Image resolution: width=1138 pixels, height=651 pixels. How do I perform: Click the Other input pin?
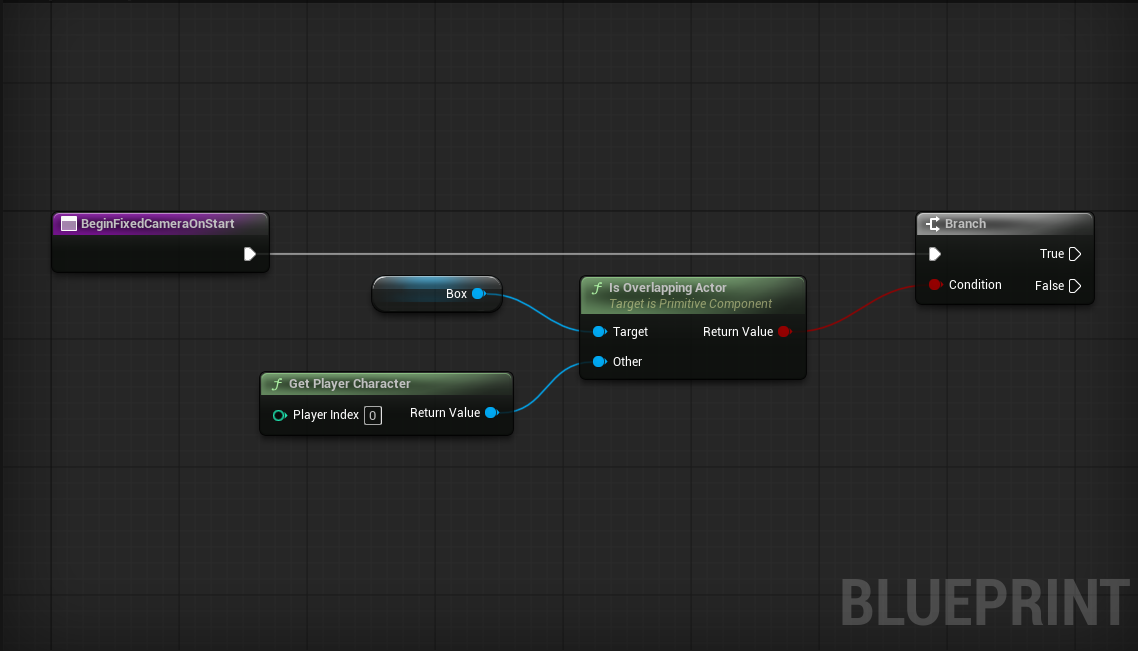pyautogui.click(x=598, y=362)
